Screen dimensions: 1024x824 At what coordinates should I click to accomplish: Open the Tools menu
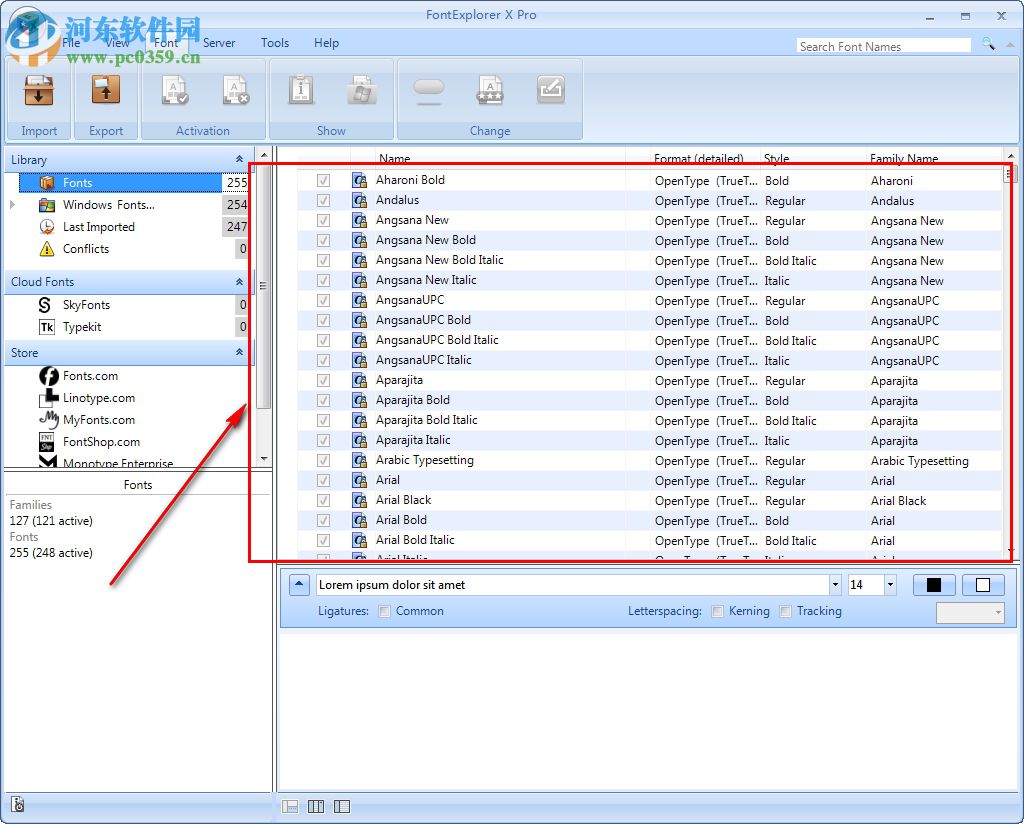[x=275, y=43]
